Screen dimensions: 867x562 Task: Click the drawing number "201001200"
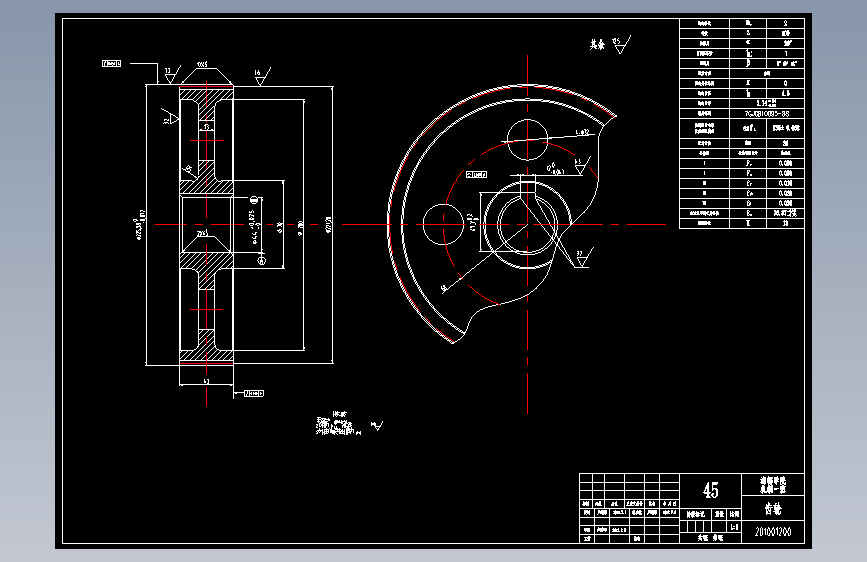772,532
